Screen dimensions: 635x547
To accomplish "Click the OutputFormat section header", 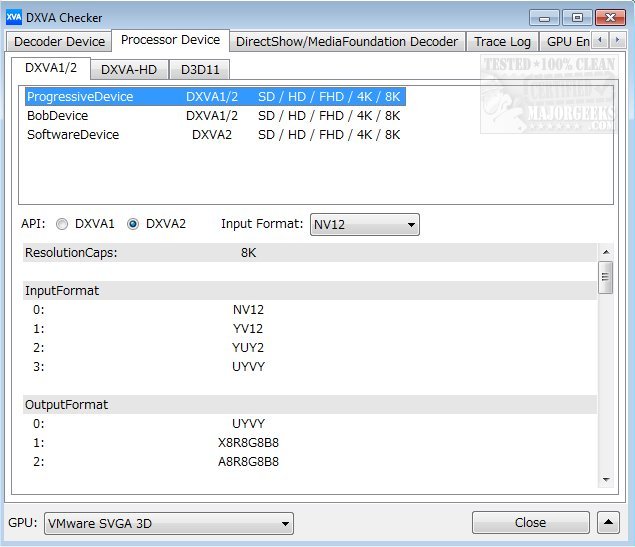I will (310, 404).
